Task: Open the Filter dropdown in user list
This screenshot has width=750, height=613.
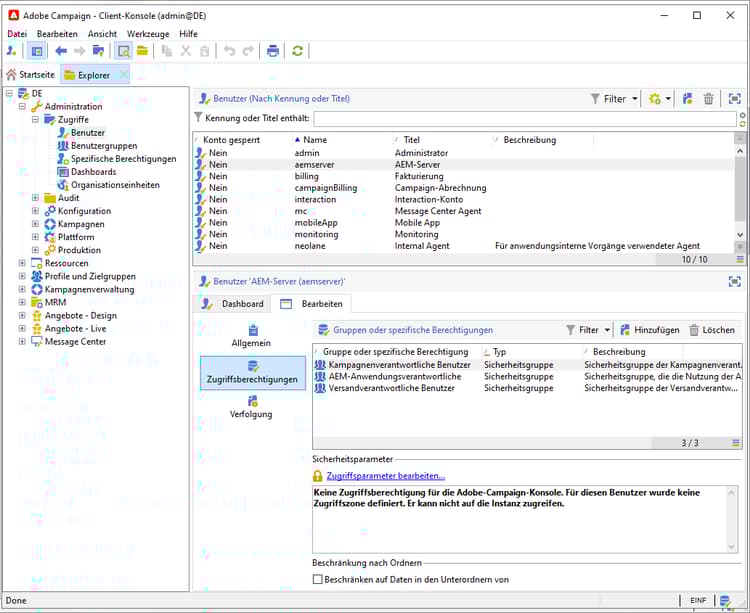Action: [x=616, y=98]
